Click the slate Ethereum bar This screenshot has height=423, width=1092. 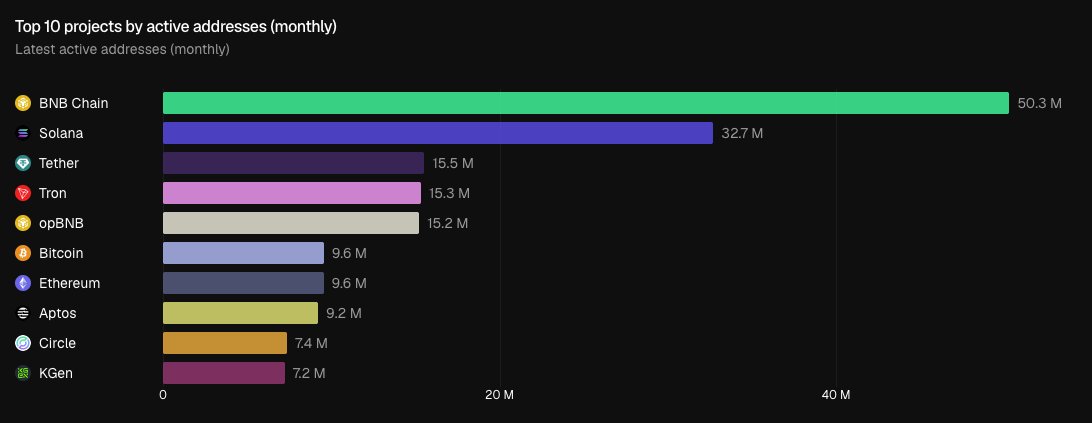click(243, 283)
